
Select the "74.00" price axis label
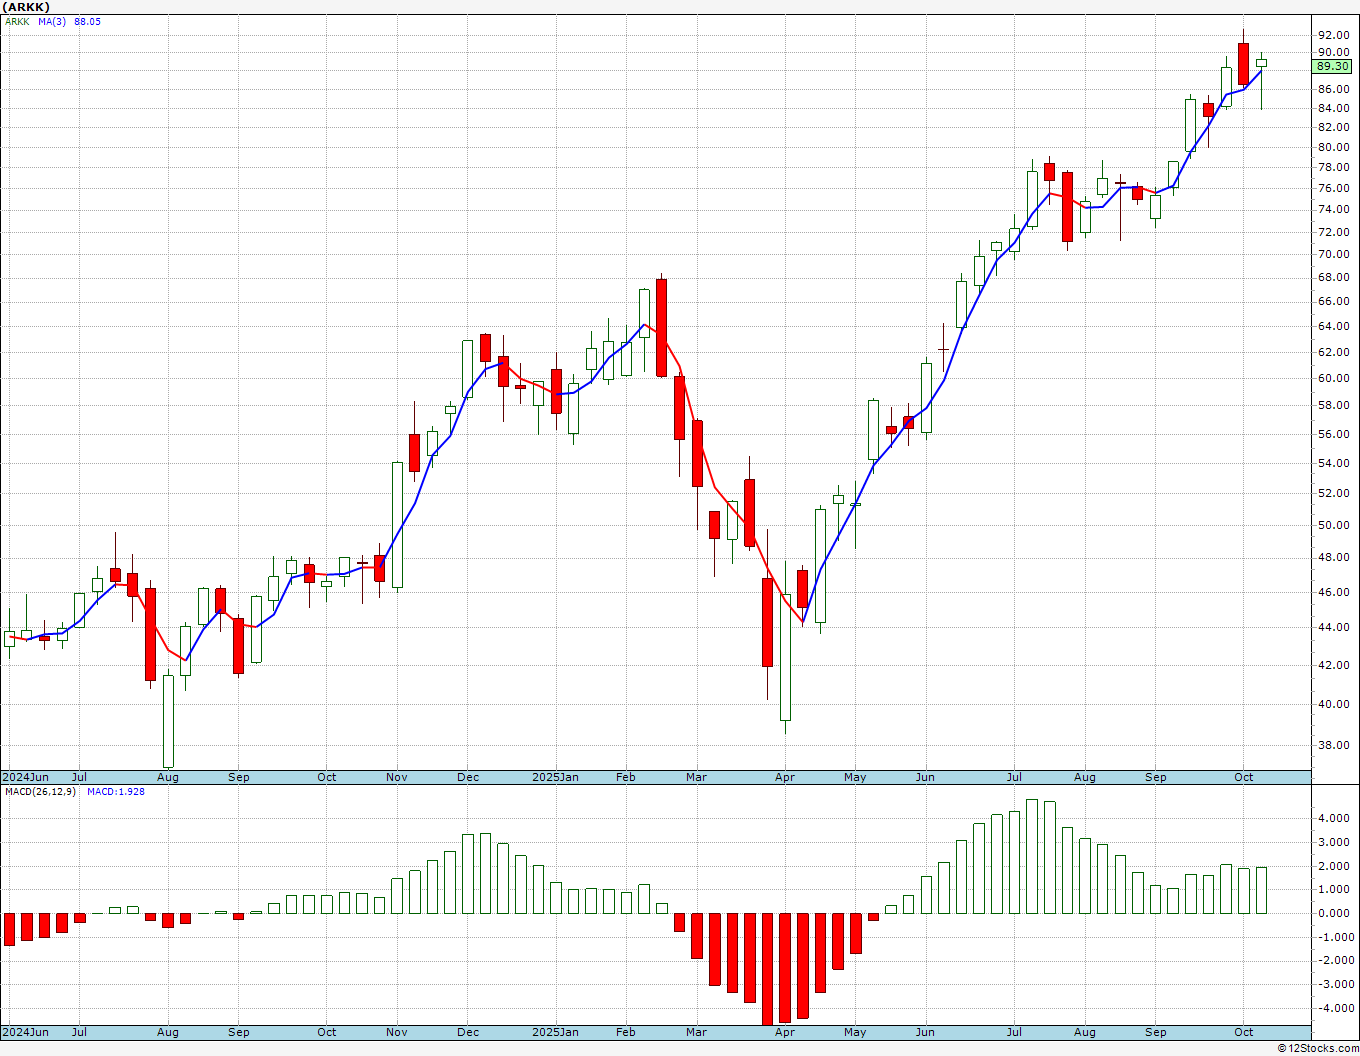pyautogui.click(x=1333, y=209)
